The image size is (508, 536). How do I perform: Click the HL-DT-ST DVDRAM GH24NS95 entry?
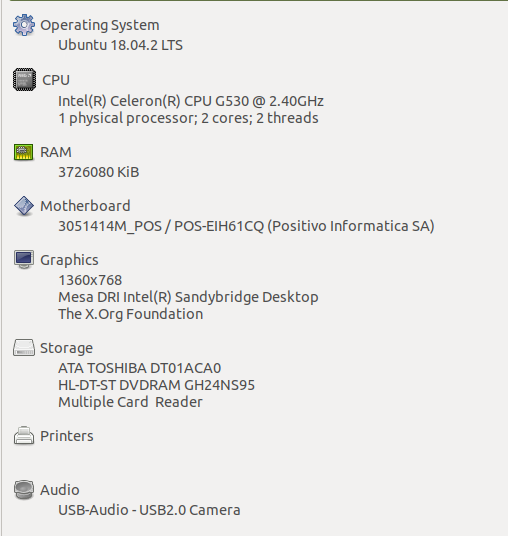pyautogui.click(x=157, y=385)
